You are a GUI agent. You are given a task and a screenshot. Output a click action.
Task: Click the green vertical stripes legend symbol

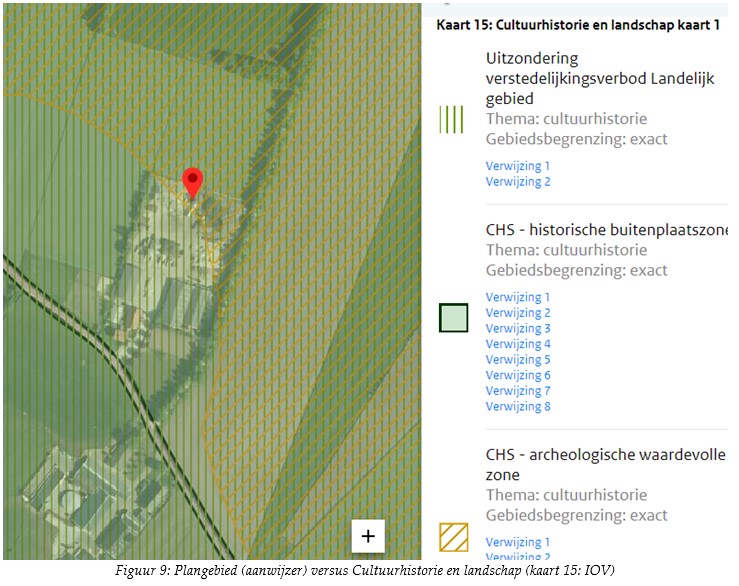(x=452, y=119)
